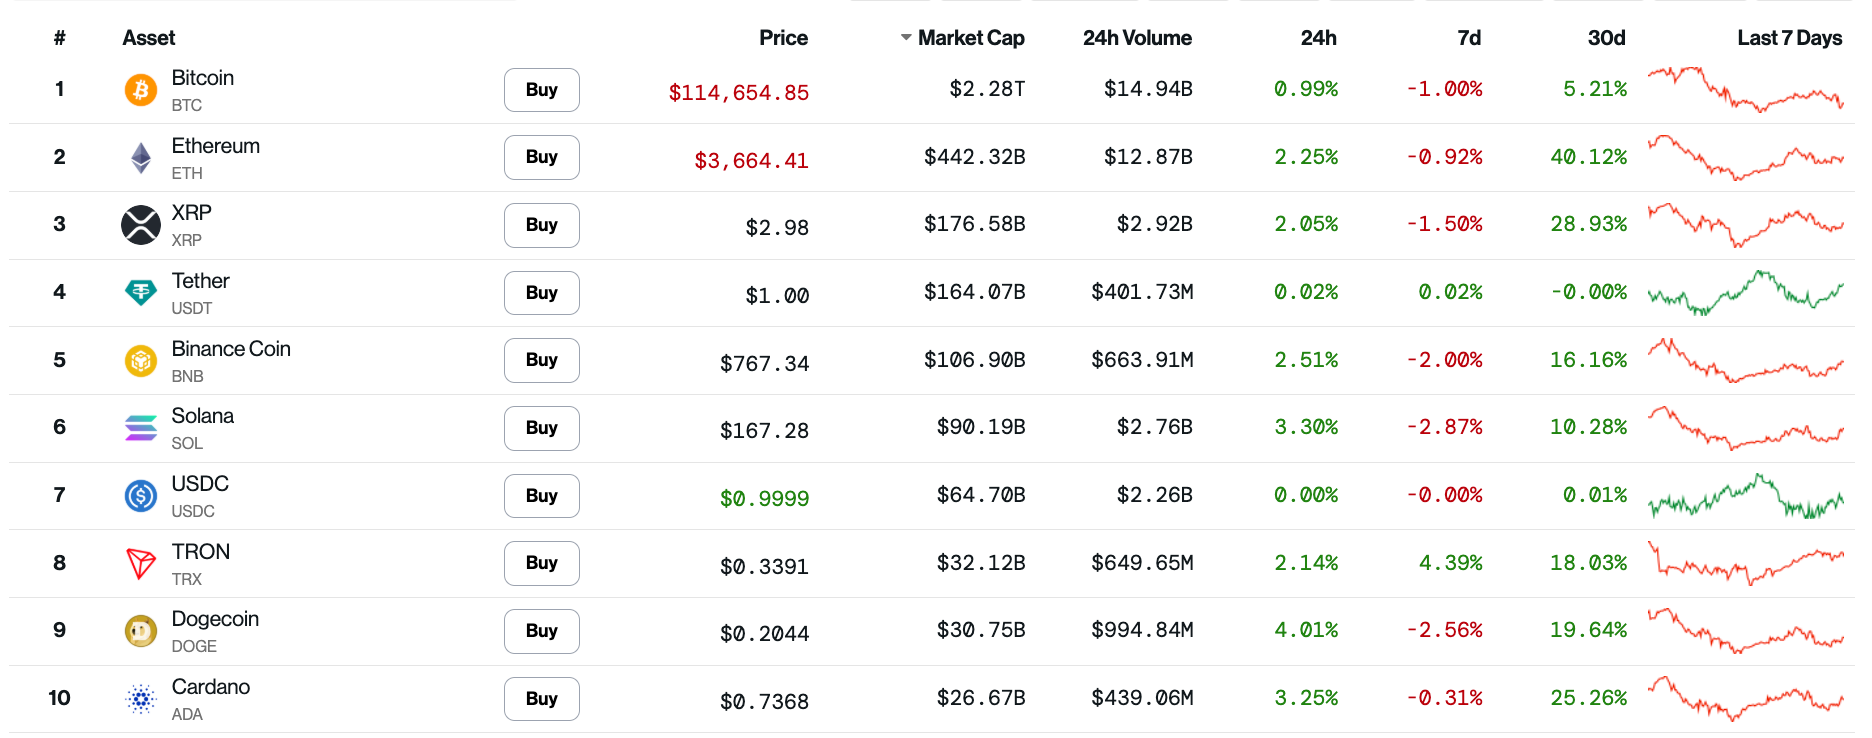The width and height of the screenshot is (1872, 738).
Task: Click the Dogecoin logo icon
Action: tap(141, 631)
